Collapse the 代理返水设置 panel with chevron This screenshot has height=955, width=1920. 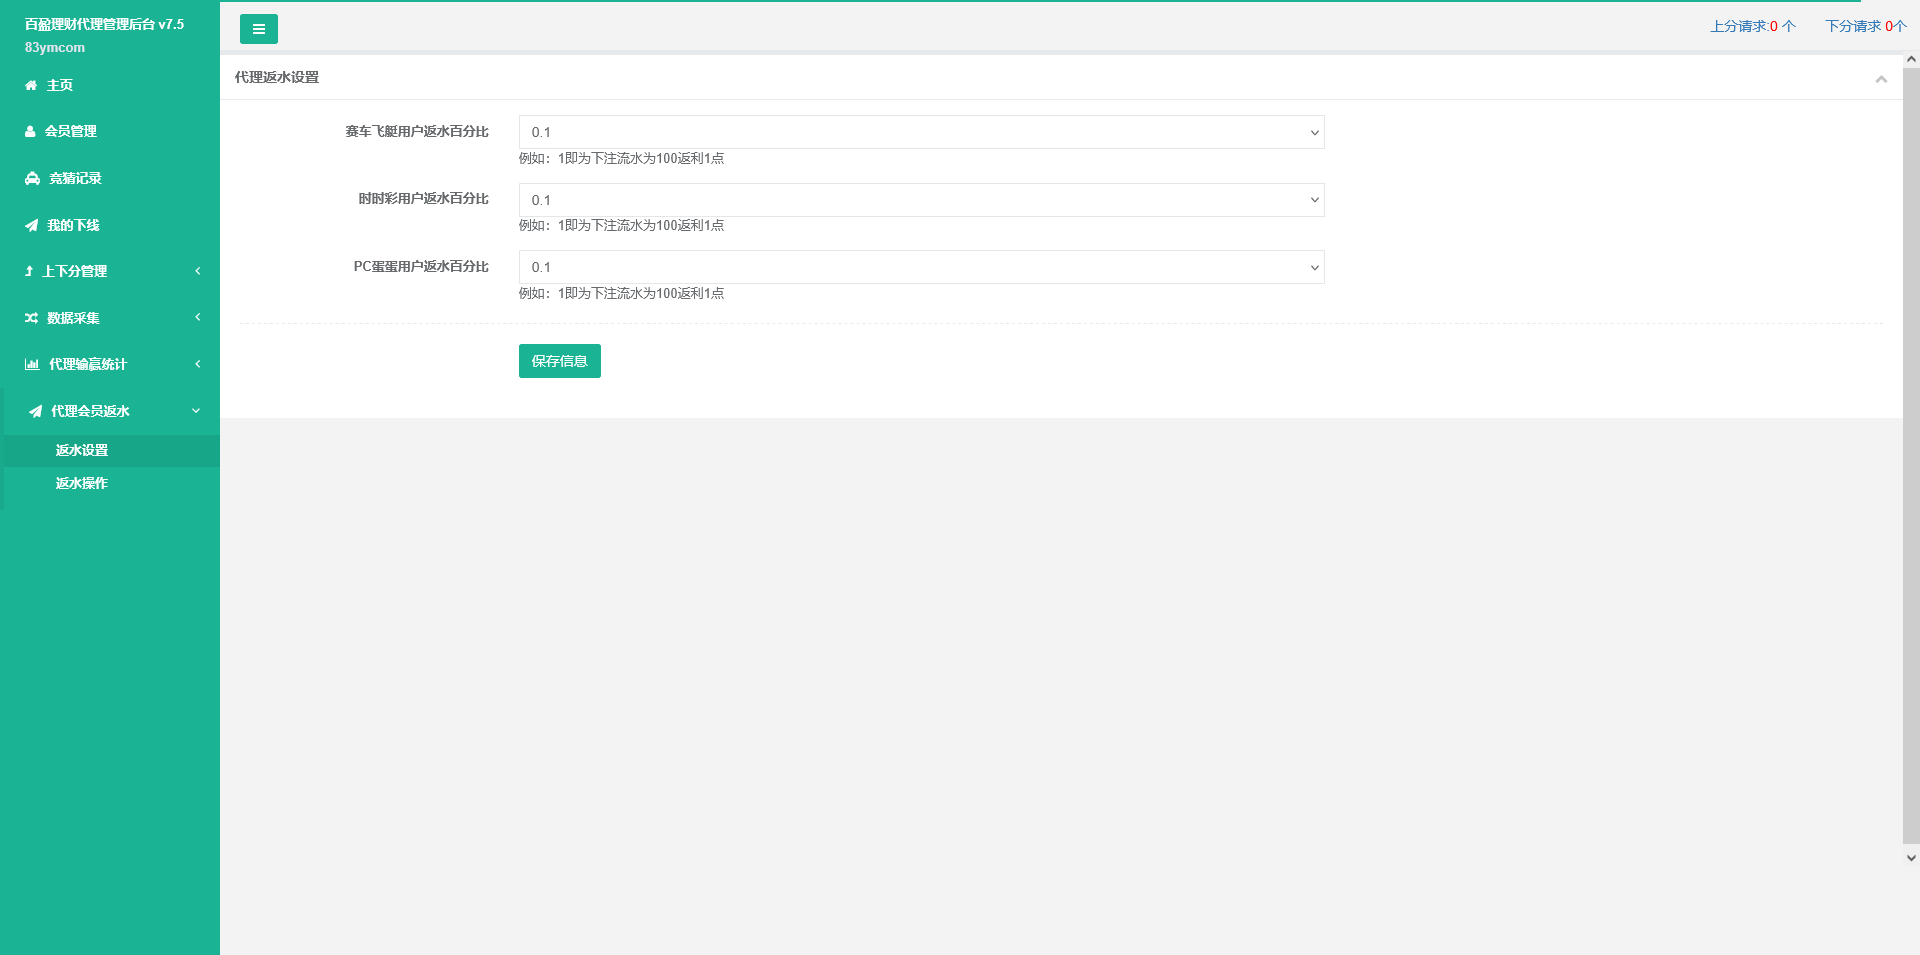[x=1880, y=79]
